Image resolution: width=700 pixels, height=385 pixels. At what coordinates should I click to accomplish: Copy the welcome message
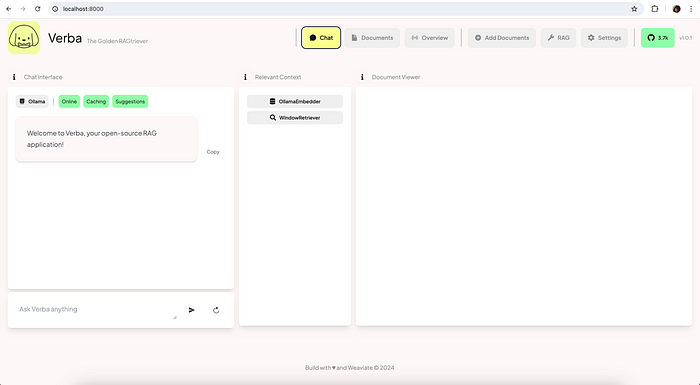213,152
